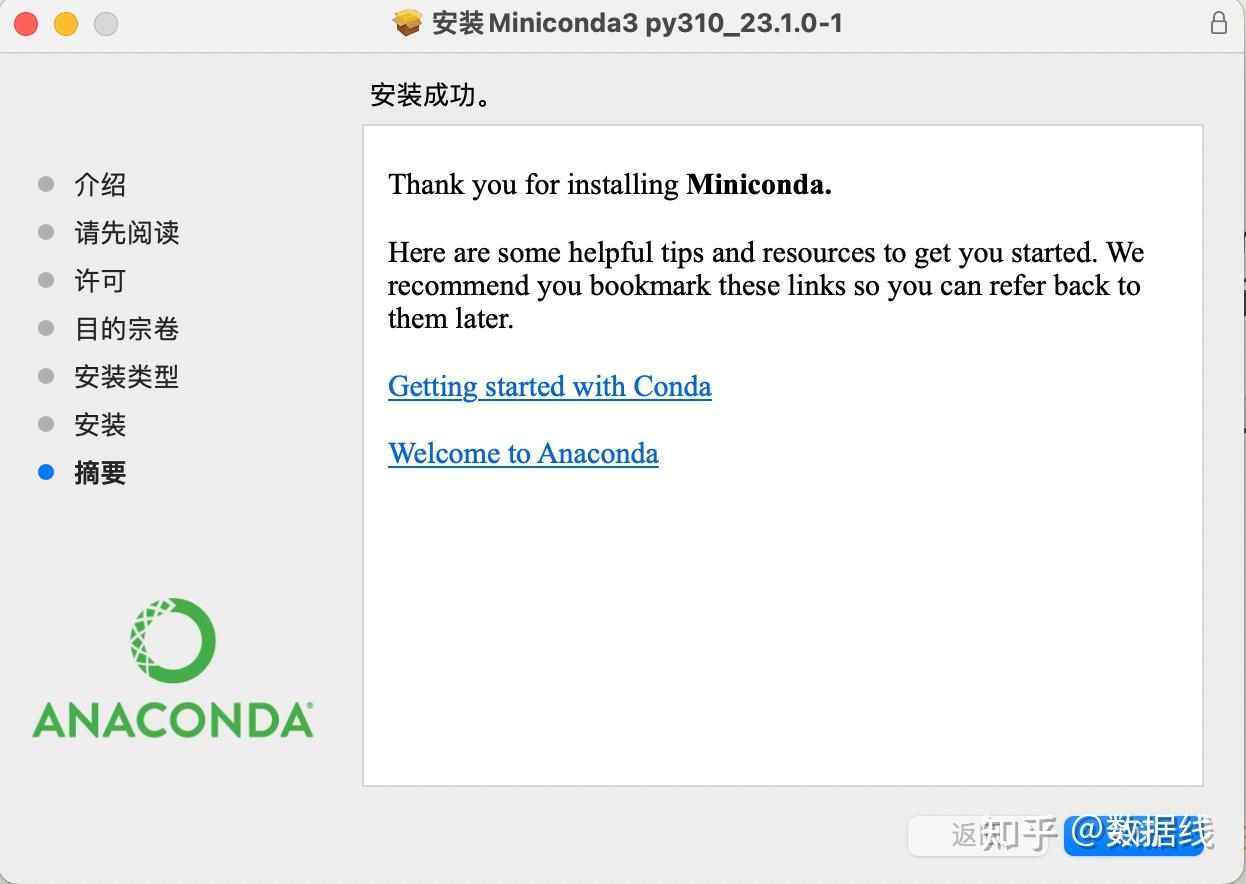Select the 请先阅读 step in sidebar
The height and width of the screenshot is (884, 1246).
(x=126, y=233)
